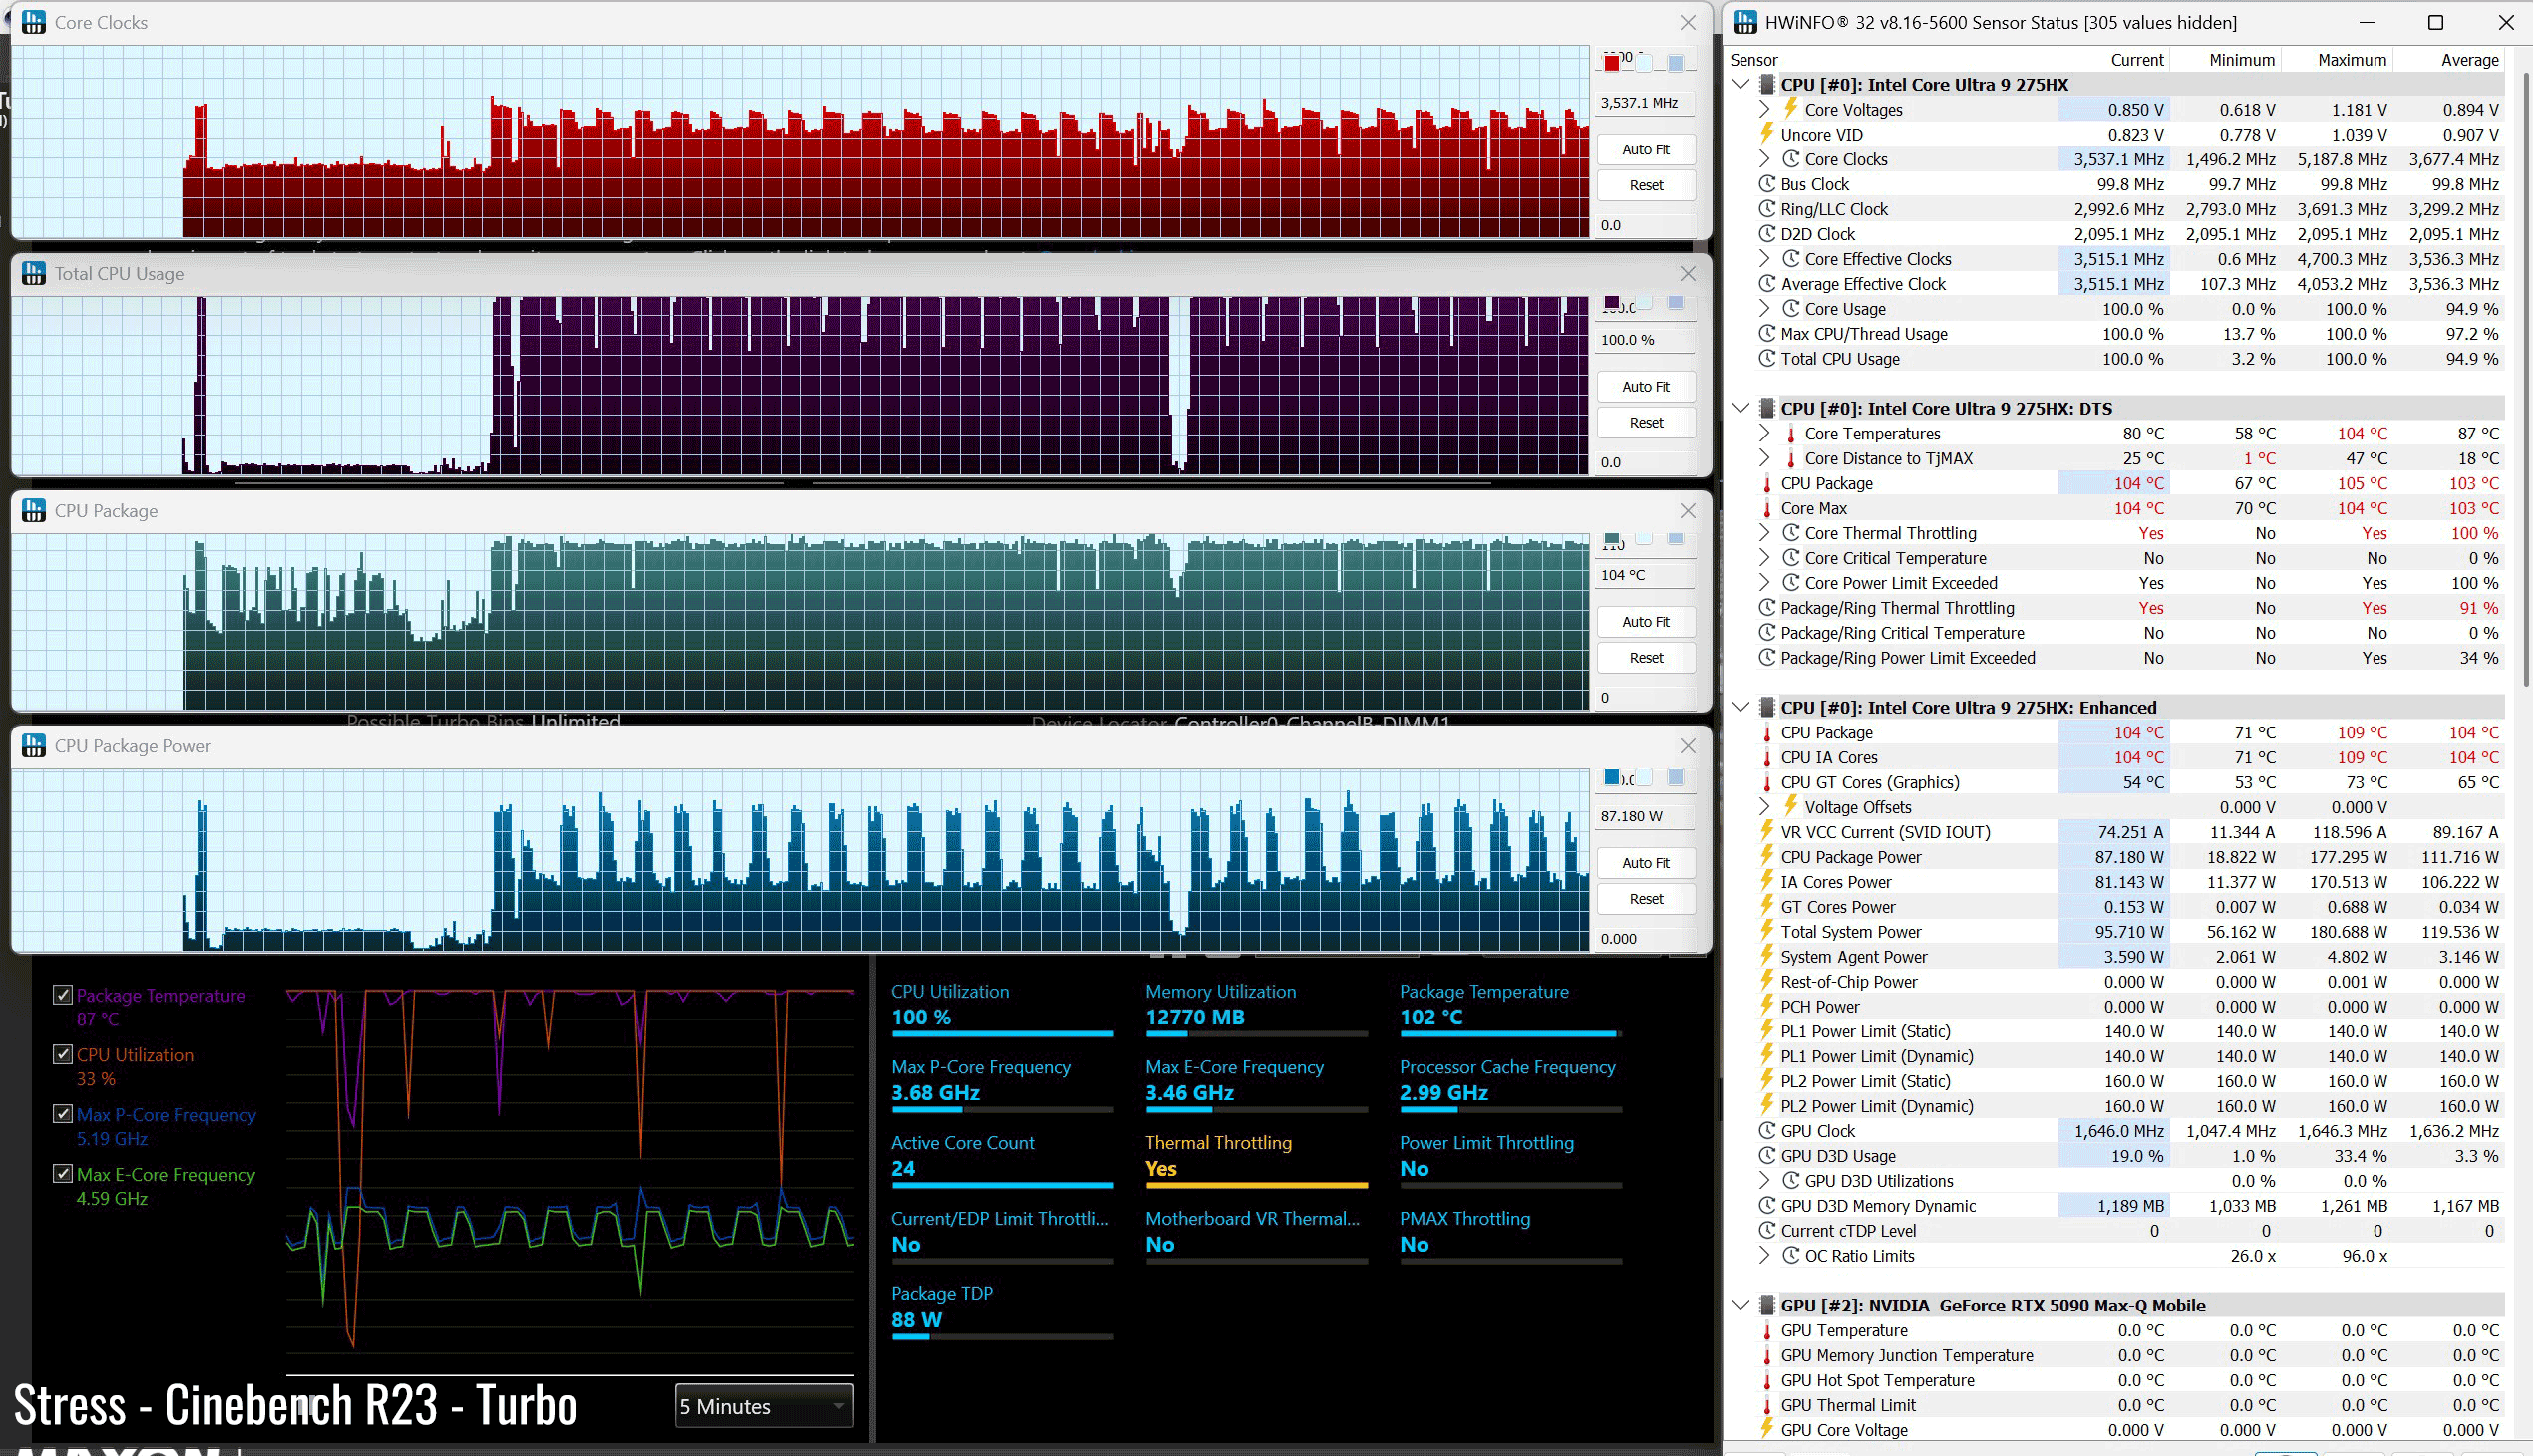Click the clock icon beside Average Effective Clock
The image size is (2533, 1456).
pyautogui.click(x=1767, y=284)
